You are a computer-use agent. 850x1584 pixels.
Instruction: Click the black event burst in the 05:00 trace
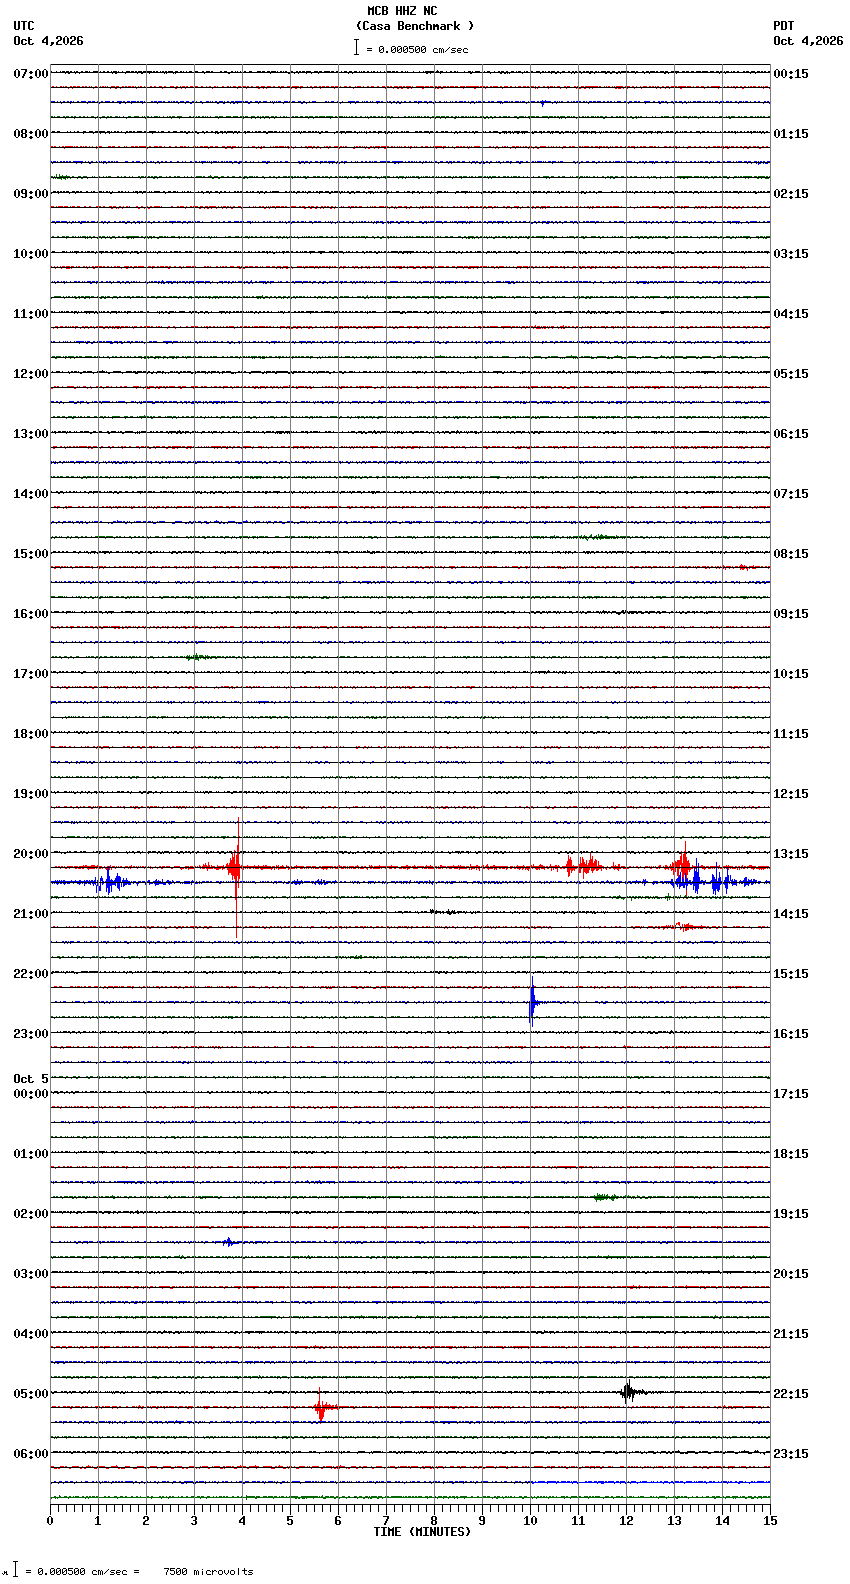628,1392
